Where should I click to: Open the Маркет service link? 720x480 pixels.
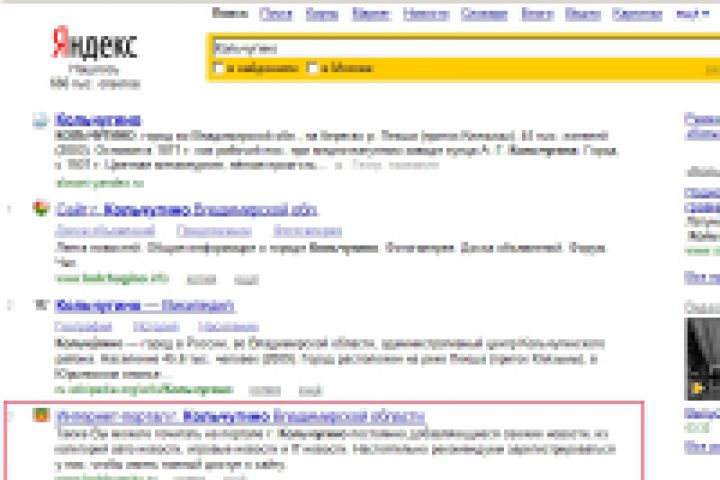click(371, 14)
